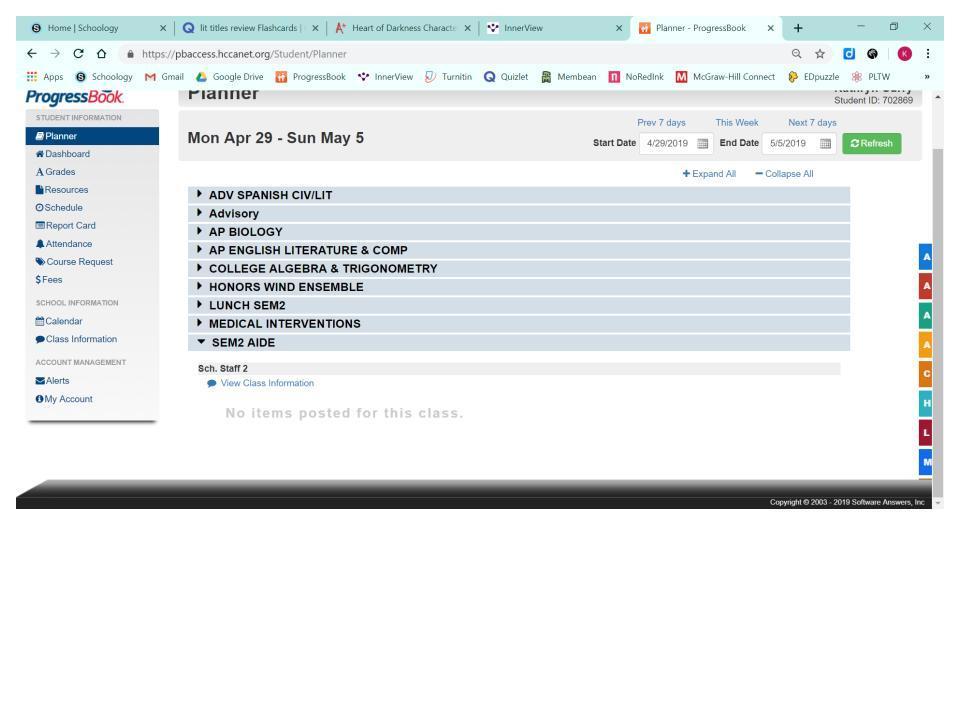
Task: Open Grades in sidebar
Action: point(55,172)
